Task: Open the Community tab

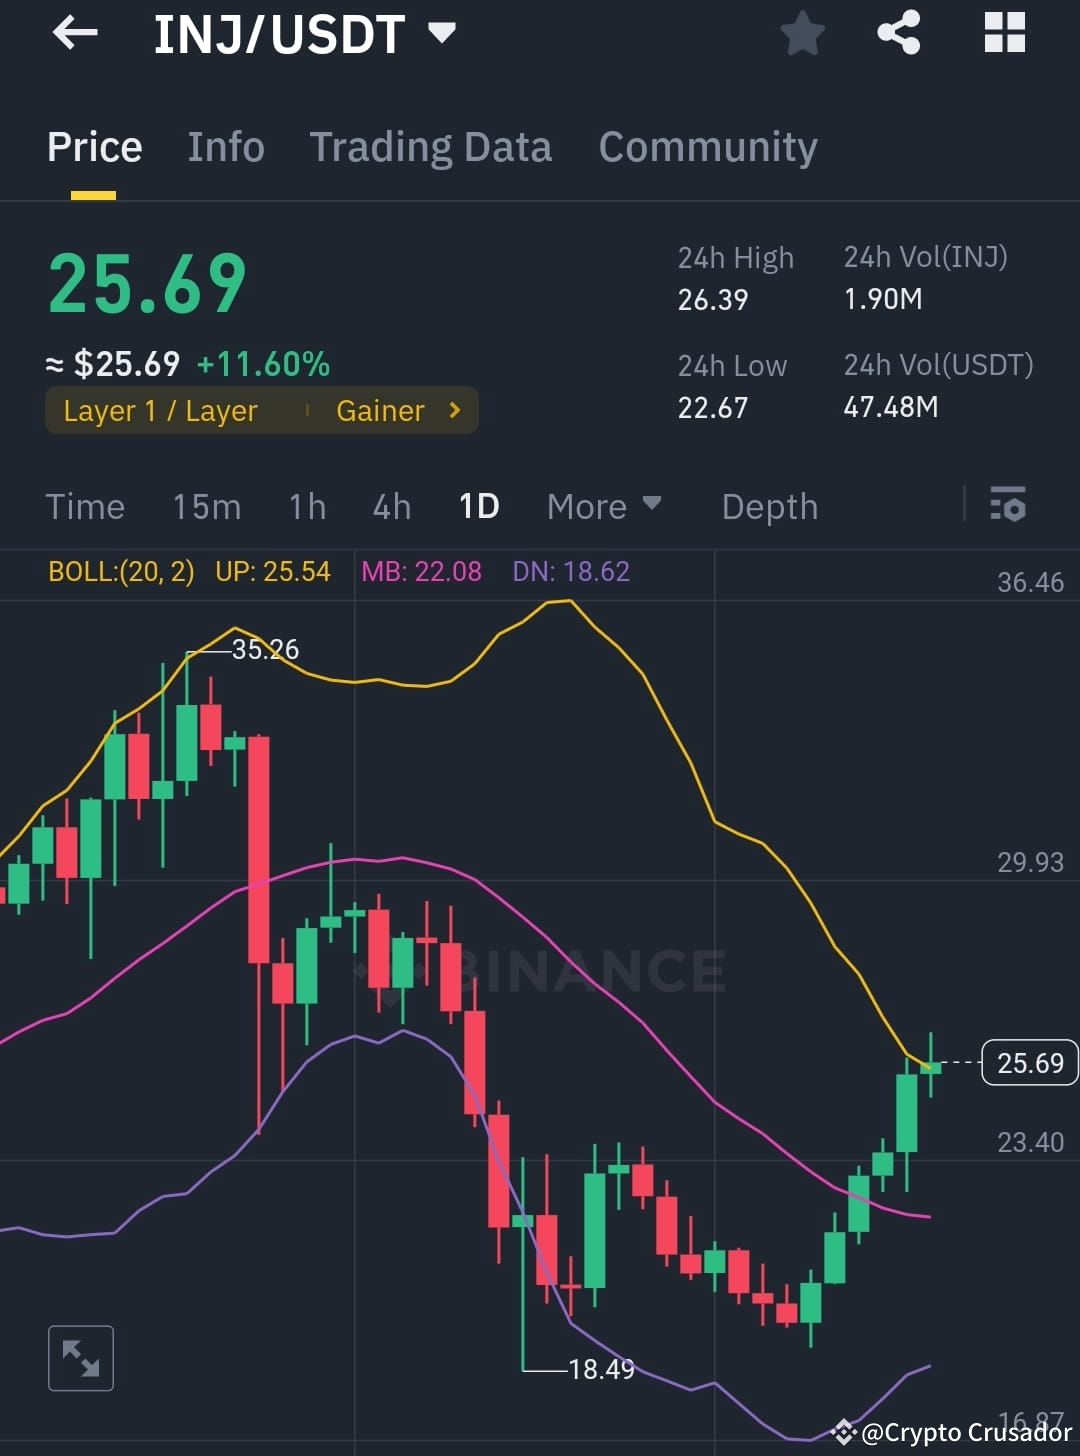Action: click(707, 146)
